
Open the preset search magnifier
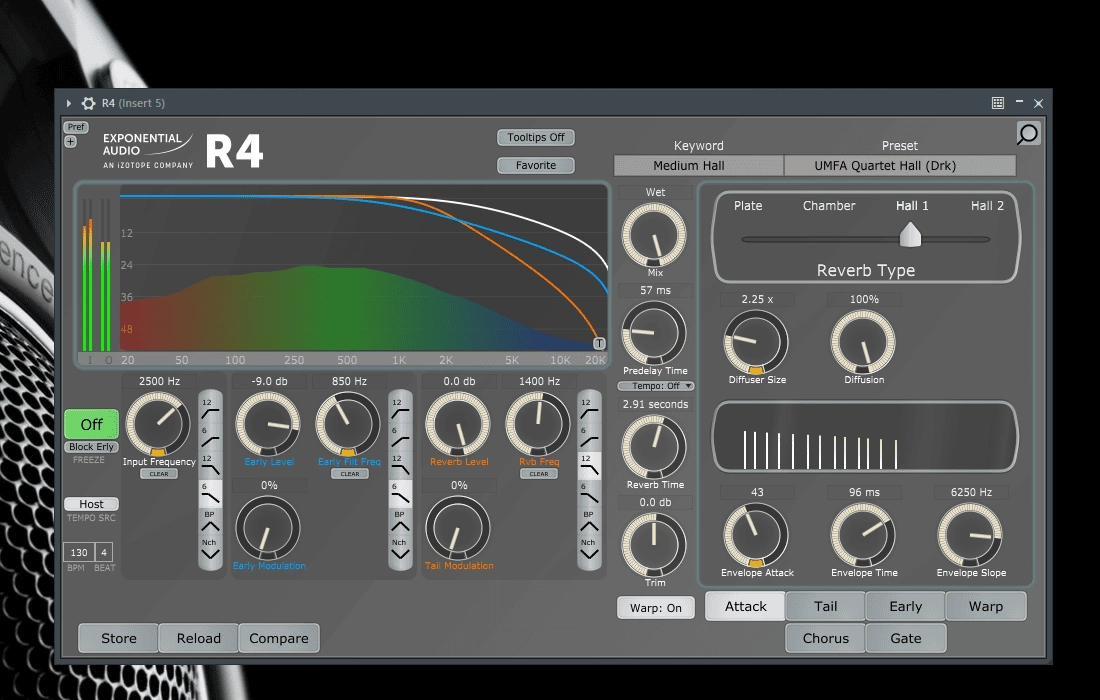coord(1028,133)
